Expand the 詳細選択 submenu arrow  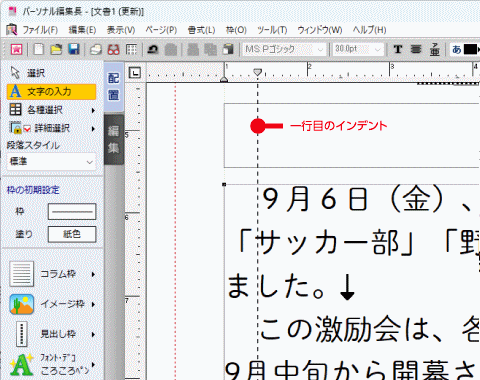point(93,128)
